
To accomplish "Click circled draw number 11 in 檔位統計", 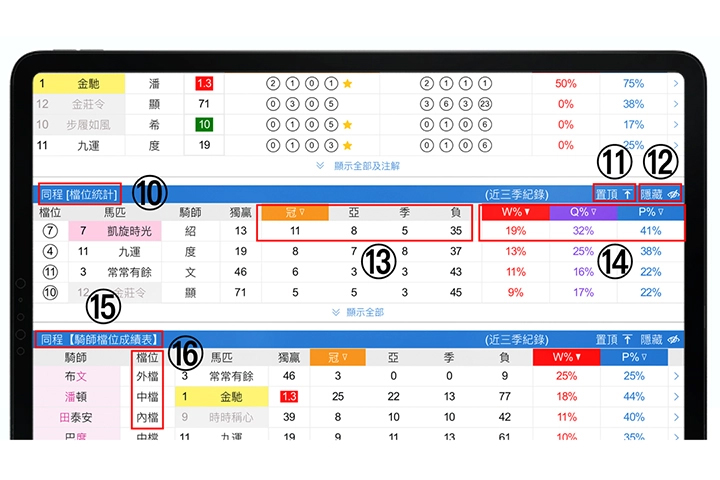I will pyautogui.click(x=50, y=272).
